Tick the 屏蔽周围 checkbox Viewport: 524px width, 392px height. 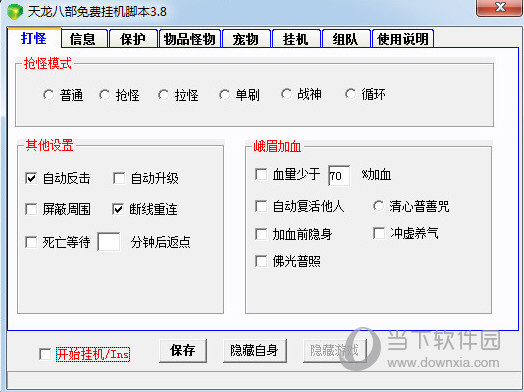[x=31, y=210]
